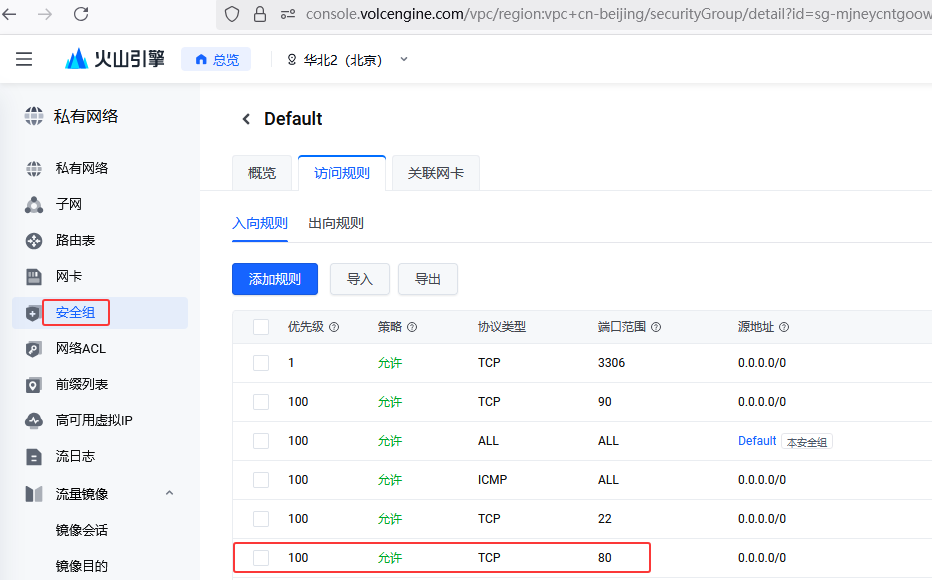Click the browser address bar URL
This screenshot has width=932, height=580.
[x=600, y=14]
